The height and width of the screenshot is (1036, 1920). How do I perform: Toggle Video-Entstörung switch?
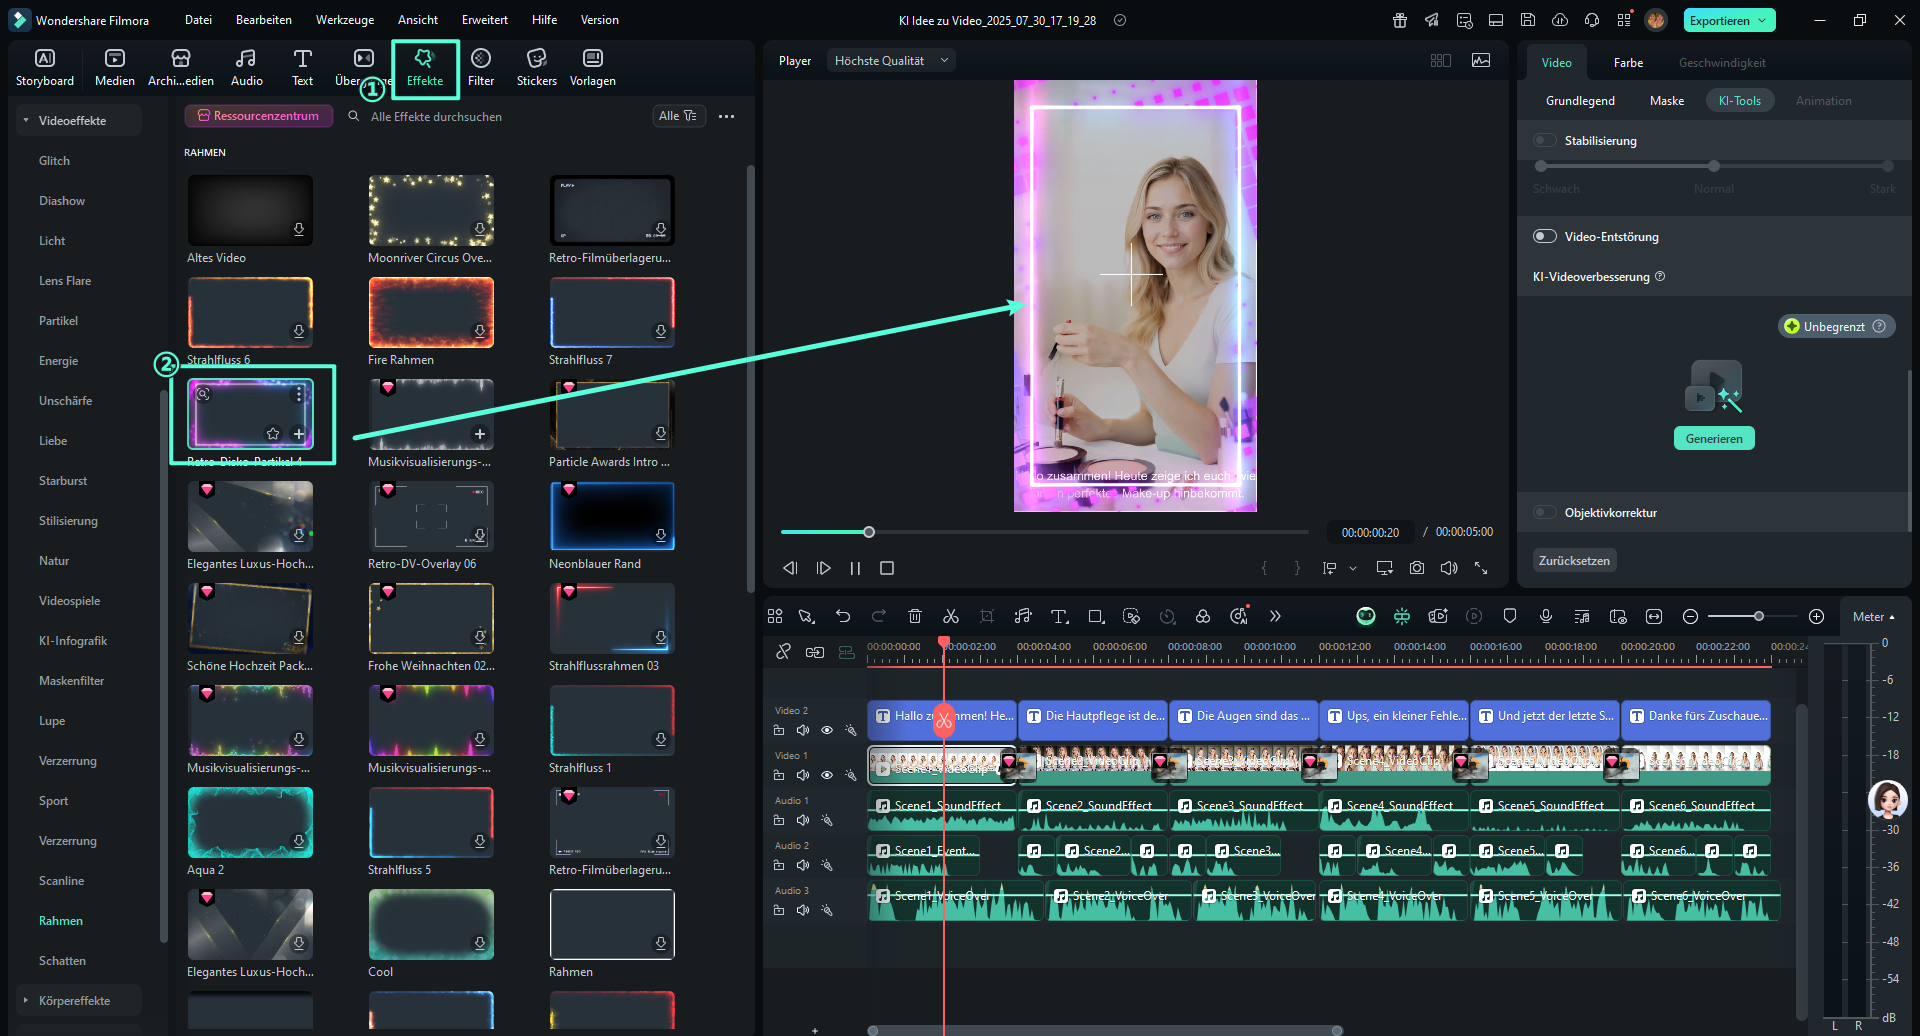click(1545, 236)
